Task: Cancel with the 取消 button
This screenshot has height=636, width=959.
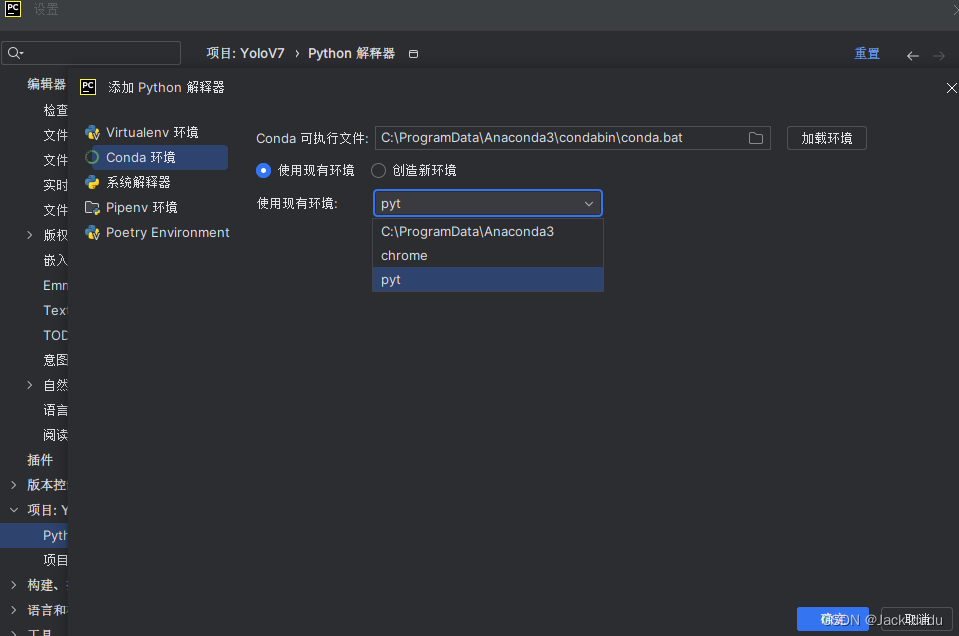Action: click(x=916, y=619)
